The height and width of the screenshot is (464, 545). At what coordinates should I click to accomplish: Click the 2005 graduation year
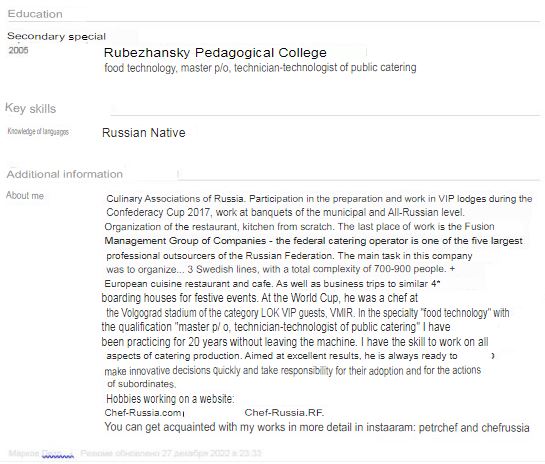[18, 50]
